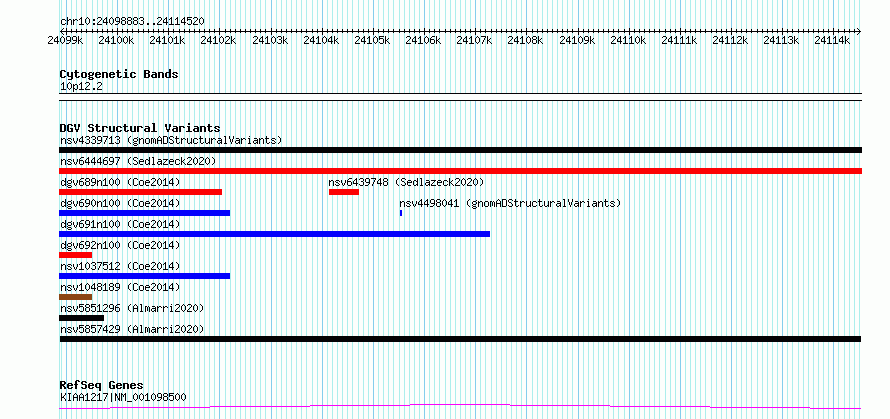890x419 pixels.
Task: Click the 24108k ruler tick label
Action: [x=526, y=40]
